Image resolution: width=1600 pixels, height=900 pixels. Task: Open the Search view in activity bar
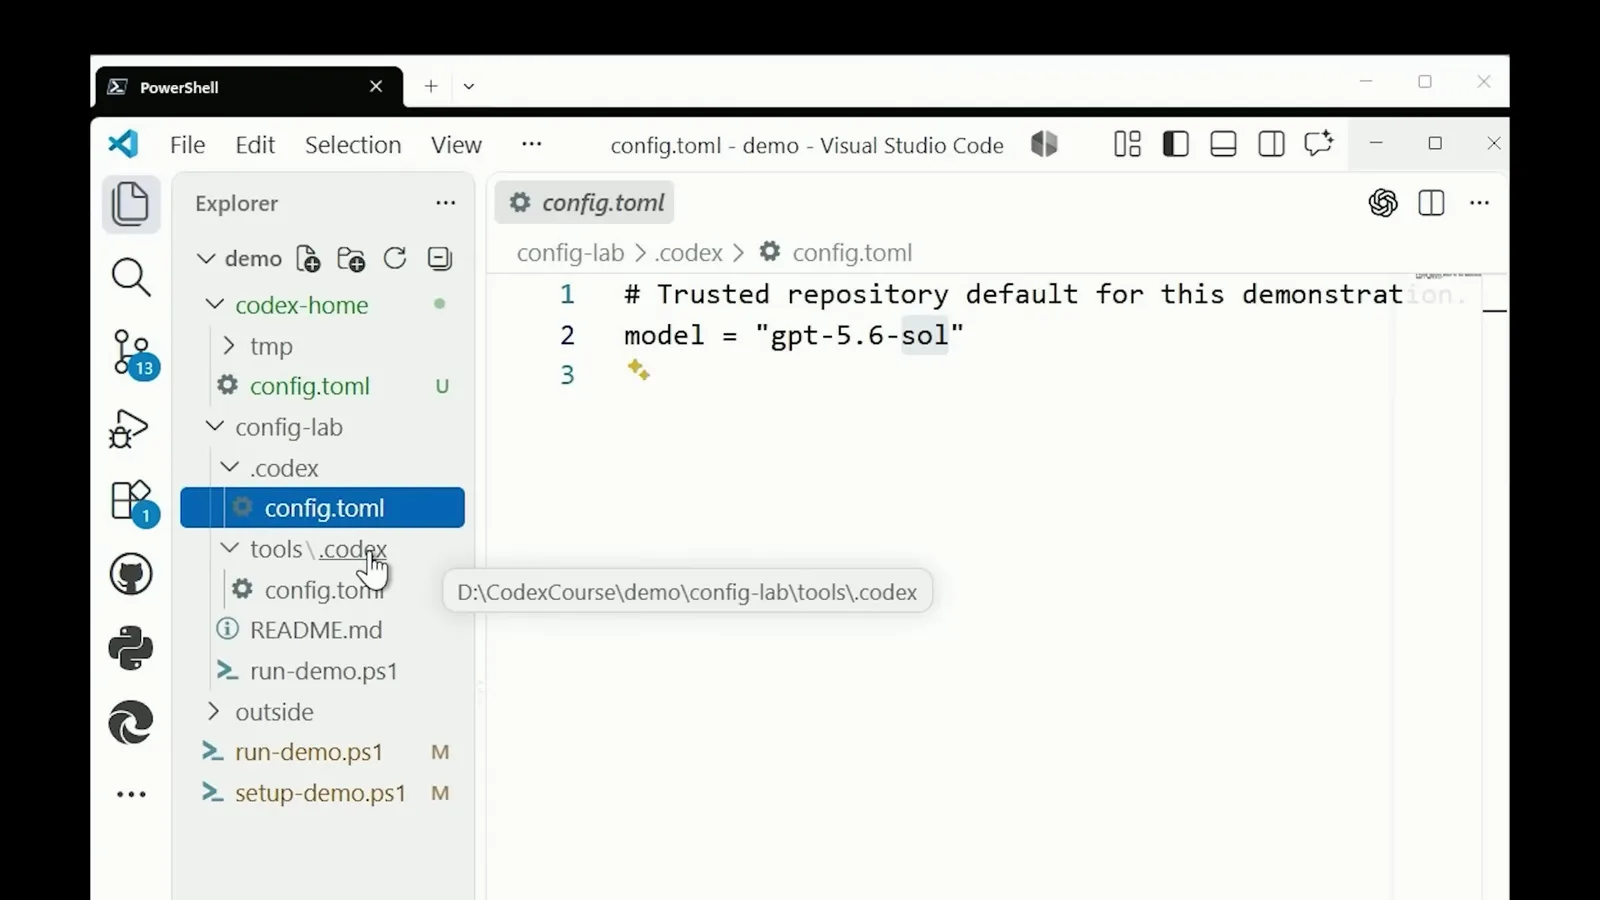pyautogui.click(x=131, y=278)
